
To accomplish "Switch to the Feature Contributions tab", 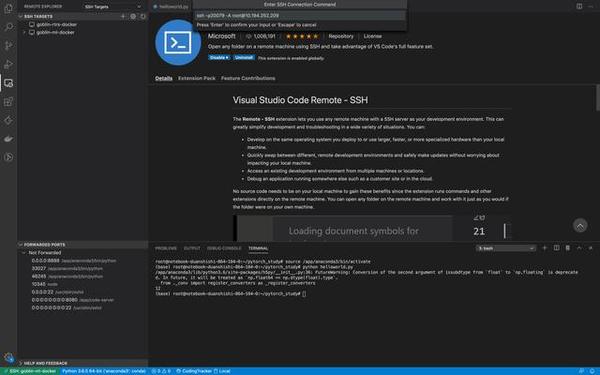I will point(248,78).
